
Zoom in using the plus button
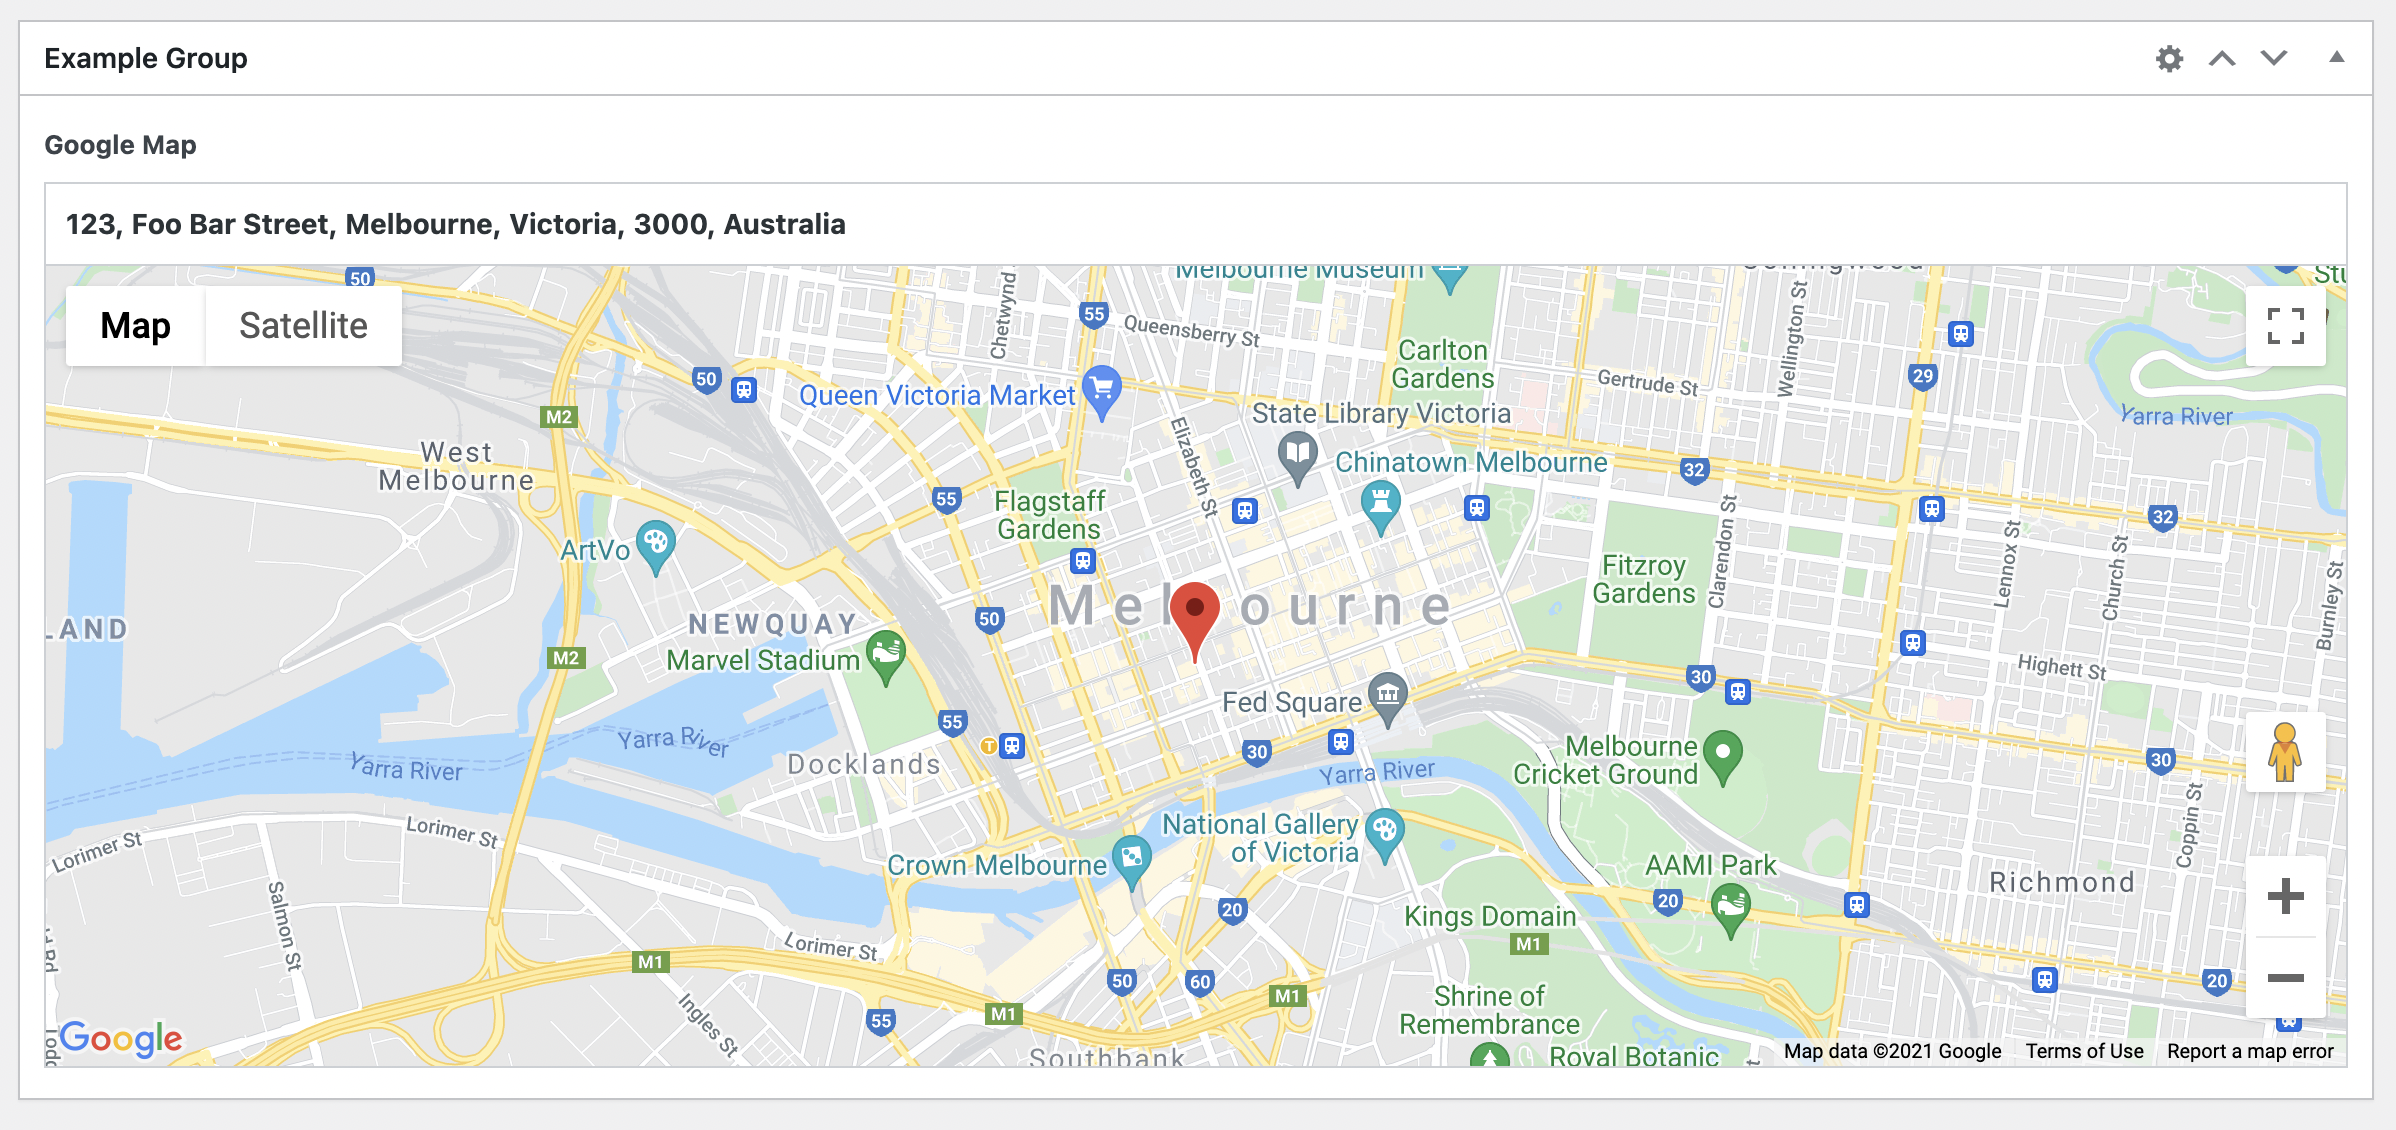[x=2285, y=896]
